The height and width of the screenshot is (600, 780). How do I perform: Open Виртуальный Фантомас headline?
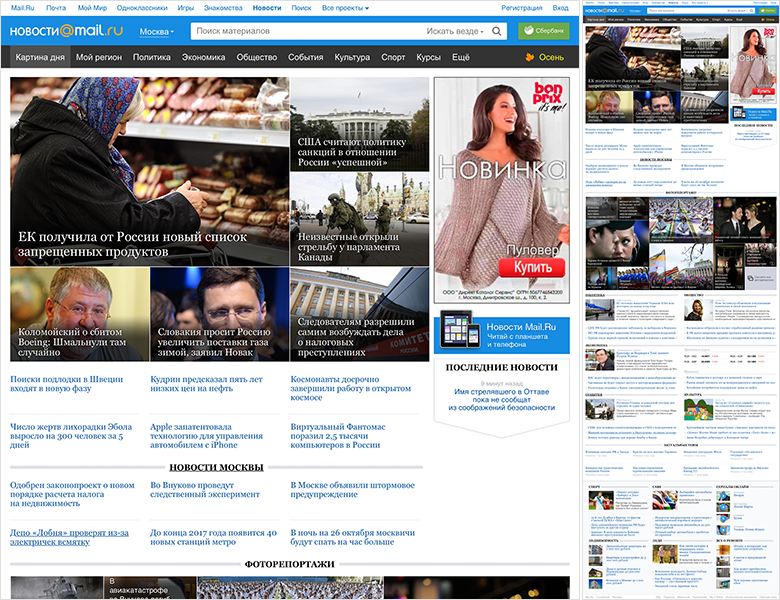click(338, 435)
